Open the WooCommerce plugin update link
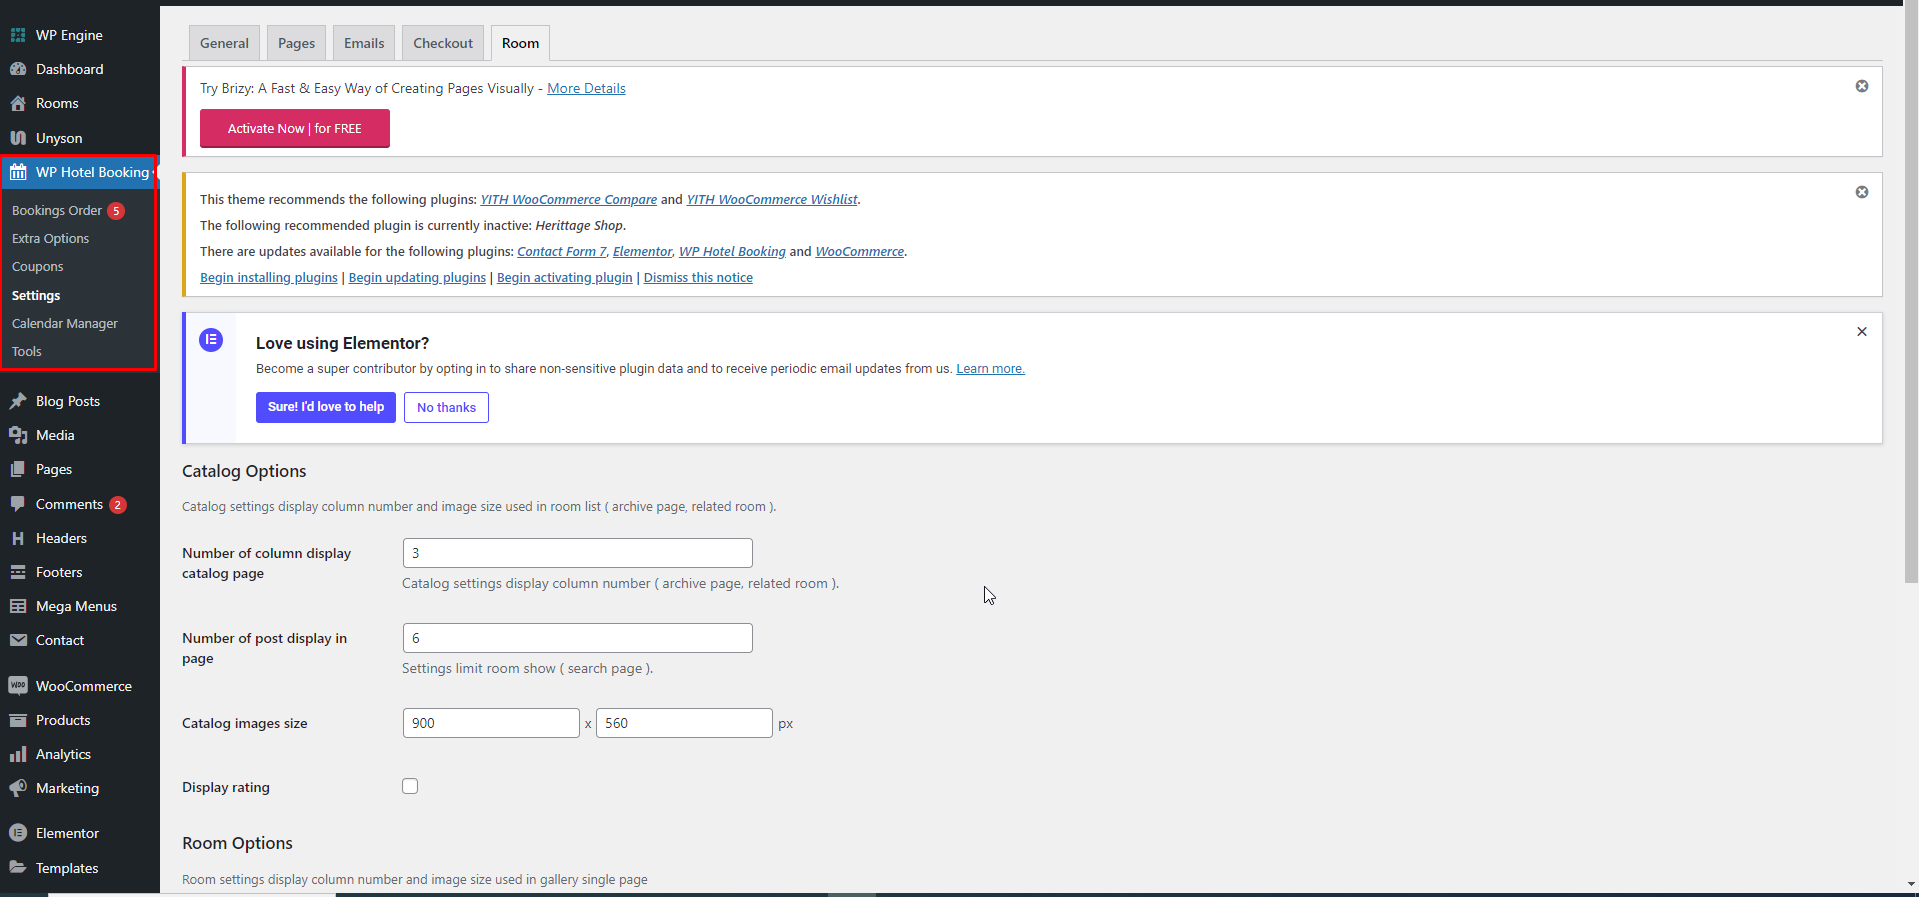The height and width of the screenshot is (897, 1919). click(859, 251)
